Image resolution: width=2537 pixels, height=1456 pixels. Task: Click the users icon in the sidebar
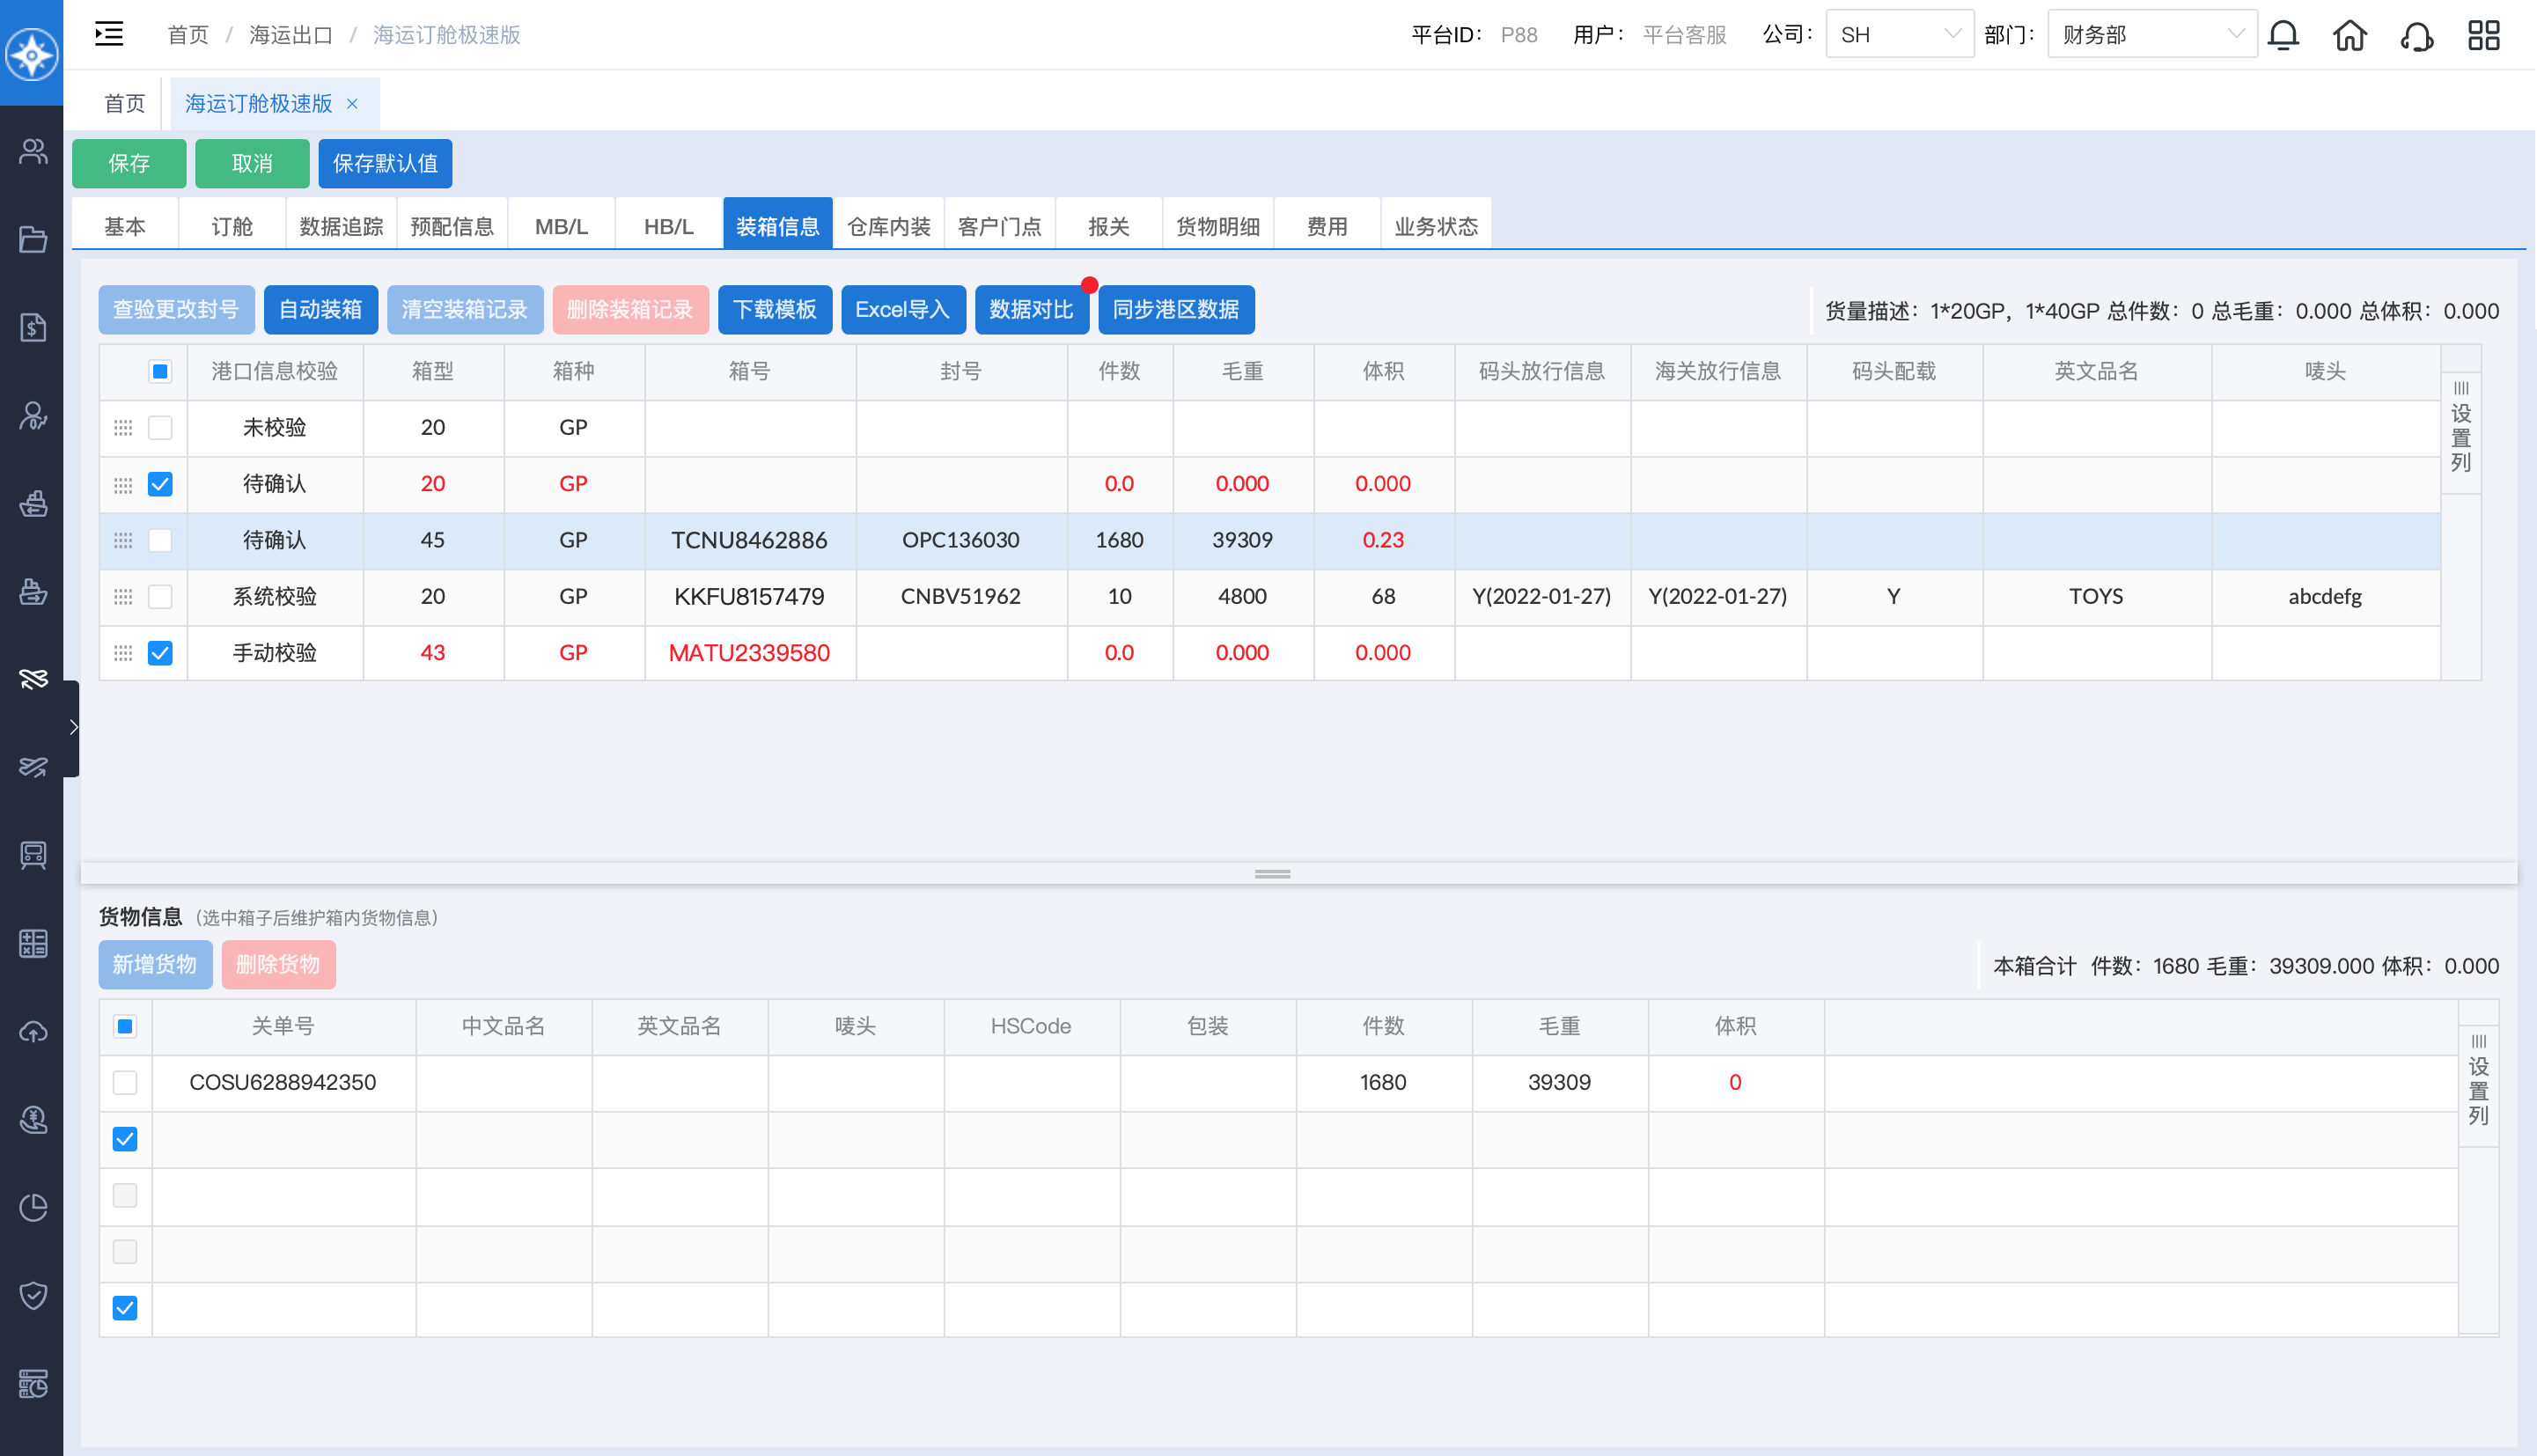(33, 152)
